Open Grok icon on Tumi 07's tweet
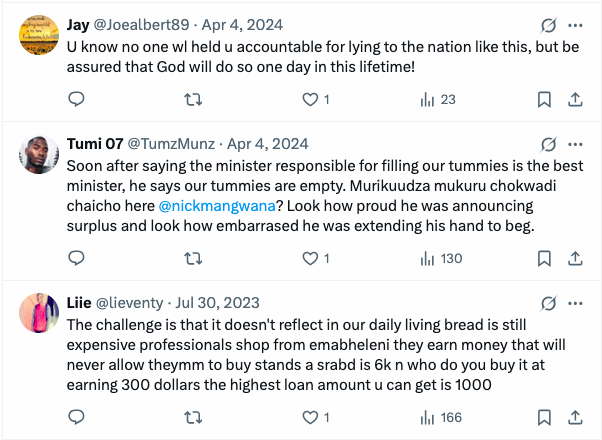Image resolution: width=602 pixels, height=440 pixels. point(547,143)
